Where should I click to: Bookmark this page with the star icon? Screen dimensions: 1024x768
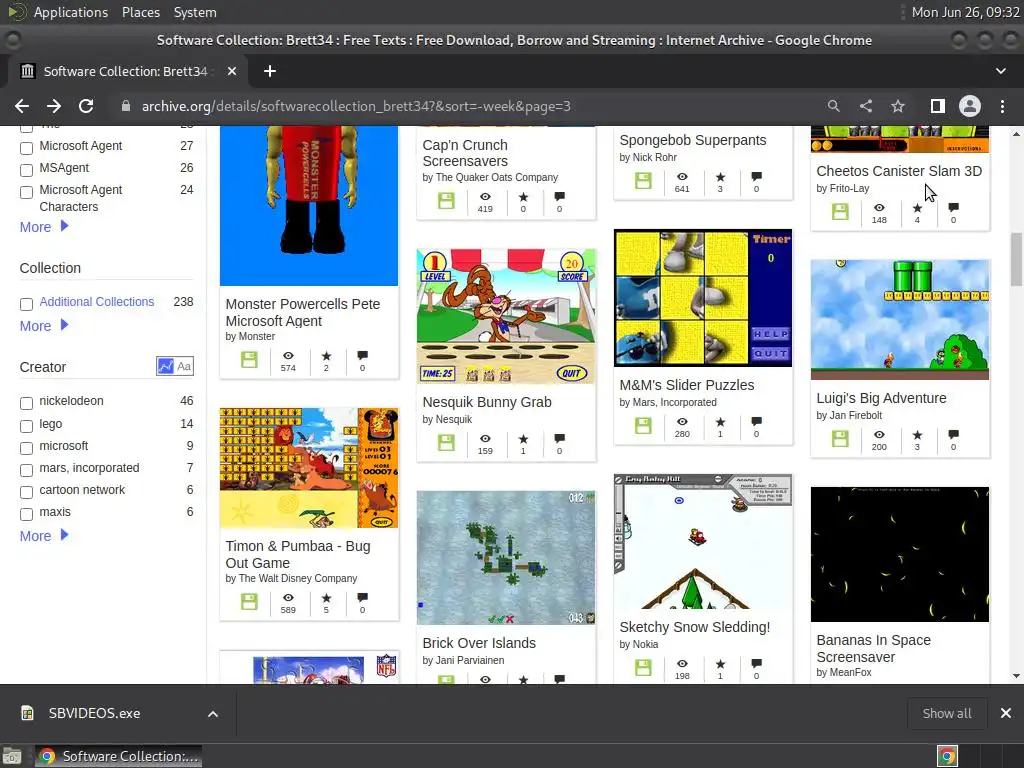click(898, 106)
